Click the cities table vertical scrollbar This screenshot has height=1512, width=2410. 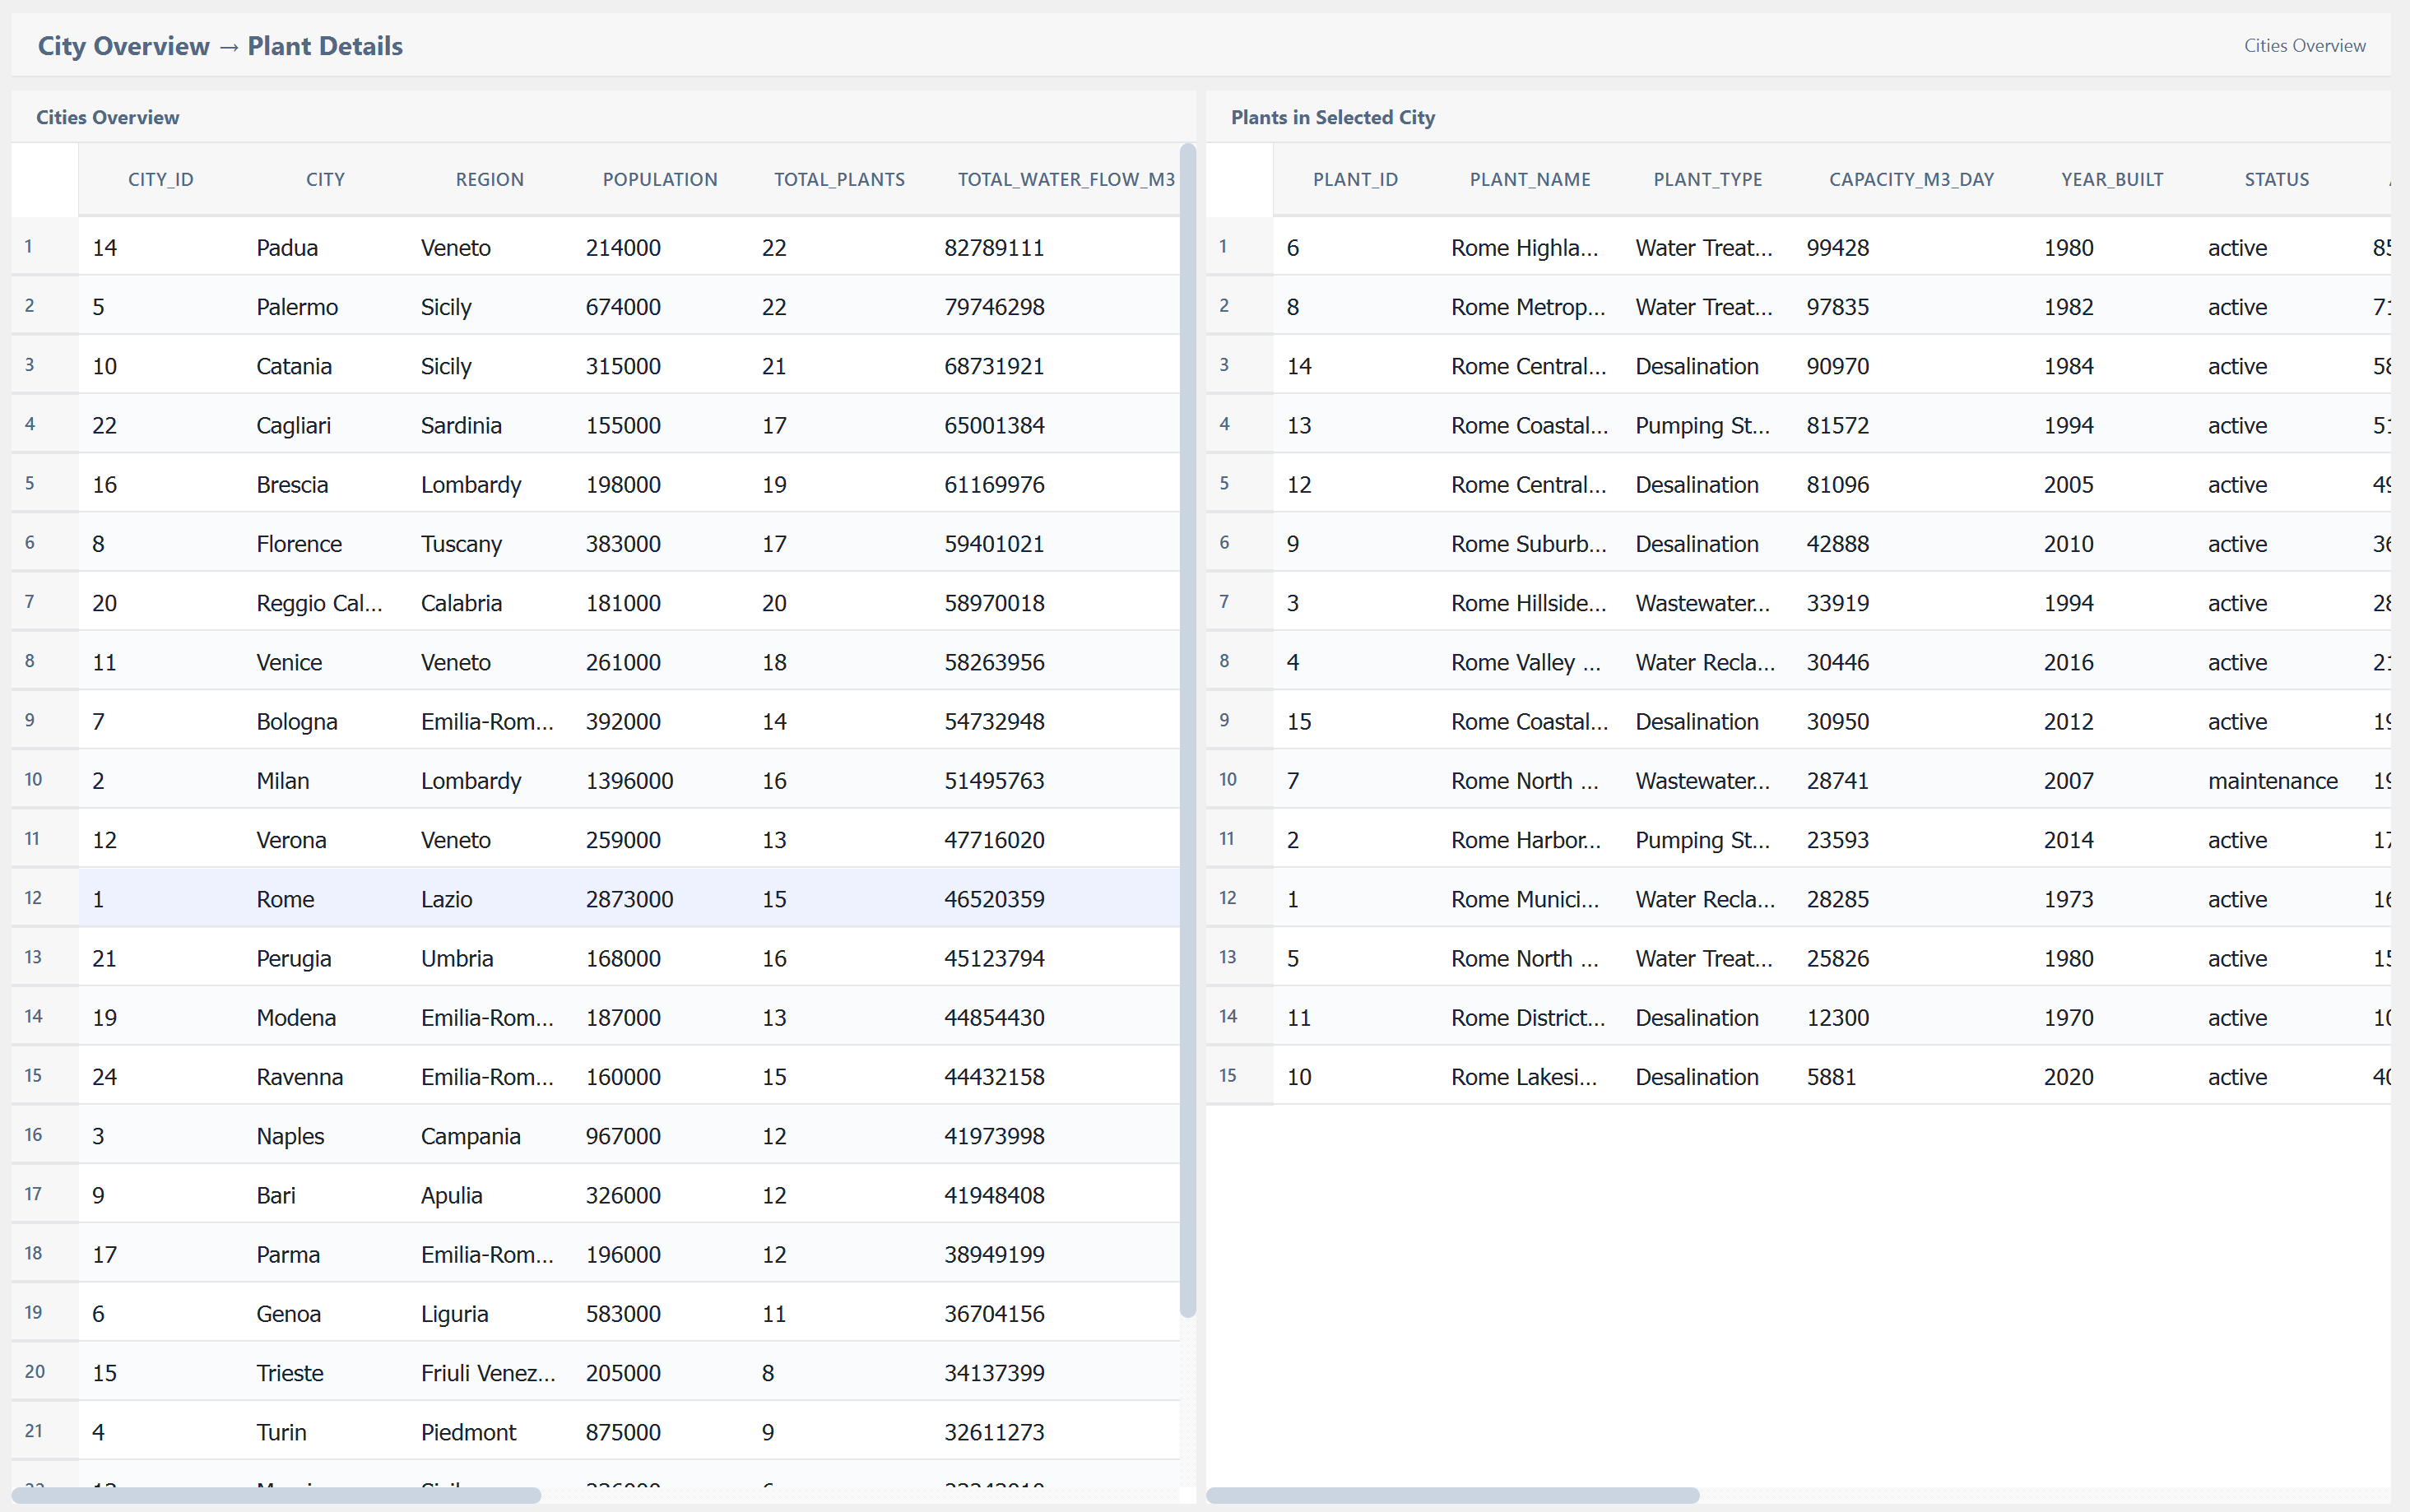pyautogui.click(x=1187, y=730)
